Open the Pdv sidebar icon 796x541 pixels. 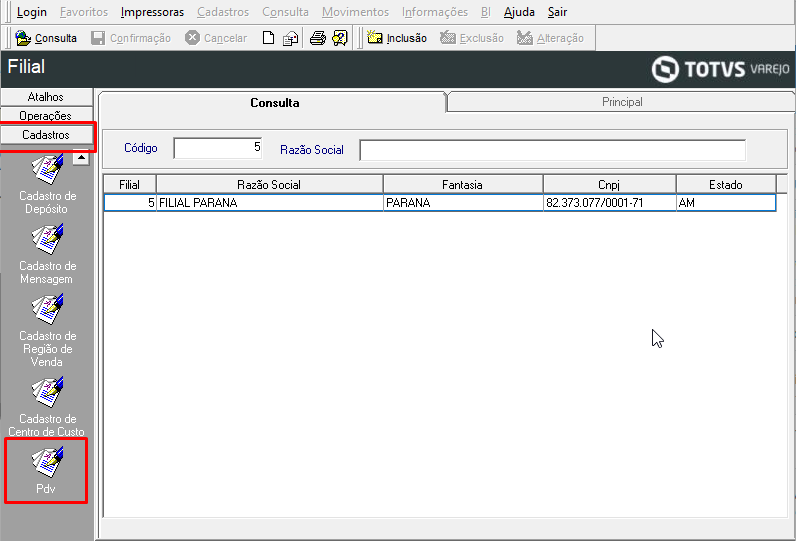pos(47,462)
